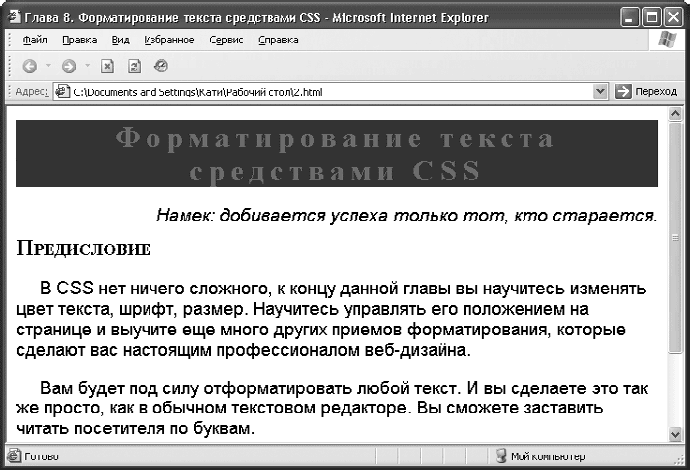Click the Windows flag logo in the menu bar

pos(666,40)
